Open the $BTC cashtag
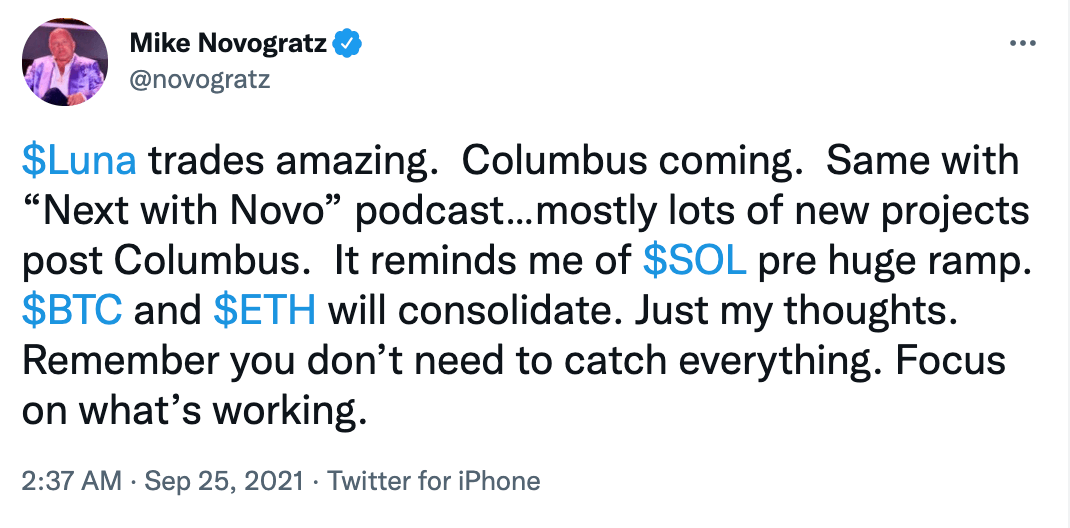Screen dimensions: 1070x528 point(72,310)
